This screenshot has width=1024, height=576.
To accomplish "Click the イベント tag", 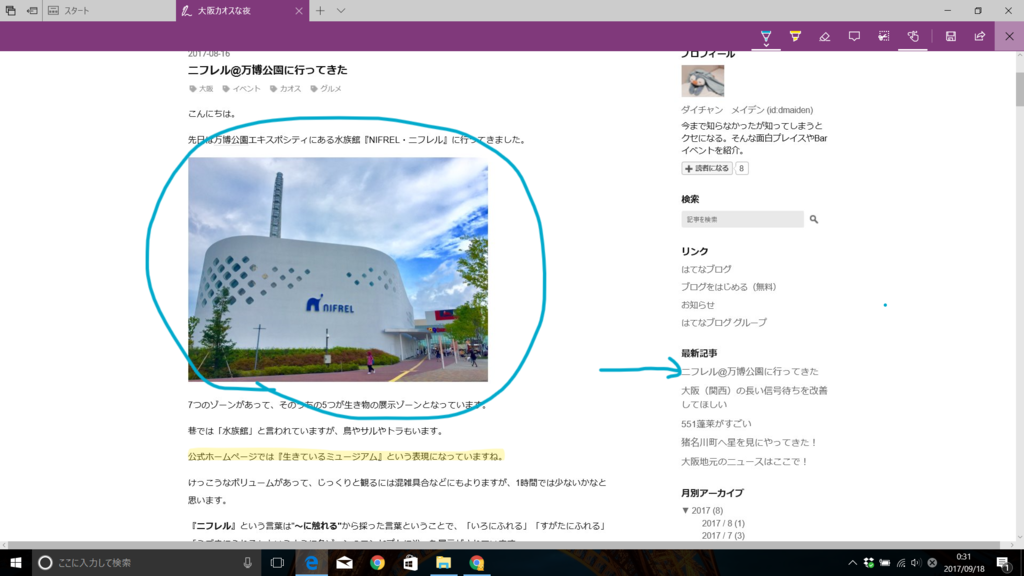I will click(x=241, y=89).
